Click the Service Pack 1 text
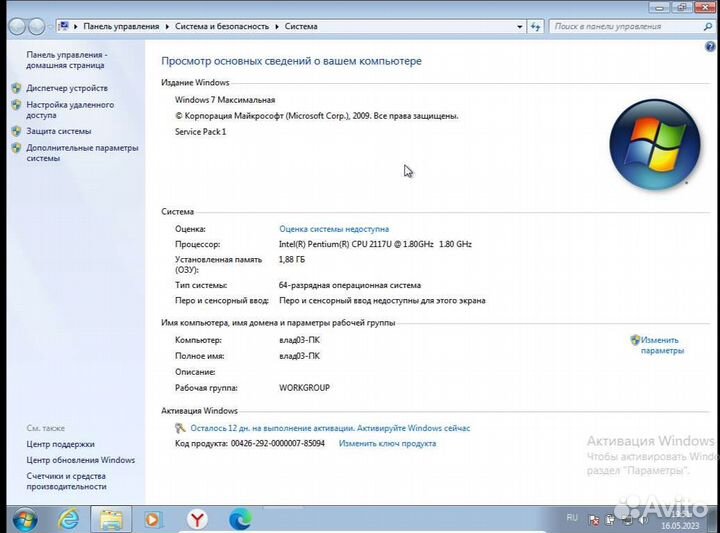Screen dimensions: 720x533 (201, 132)
